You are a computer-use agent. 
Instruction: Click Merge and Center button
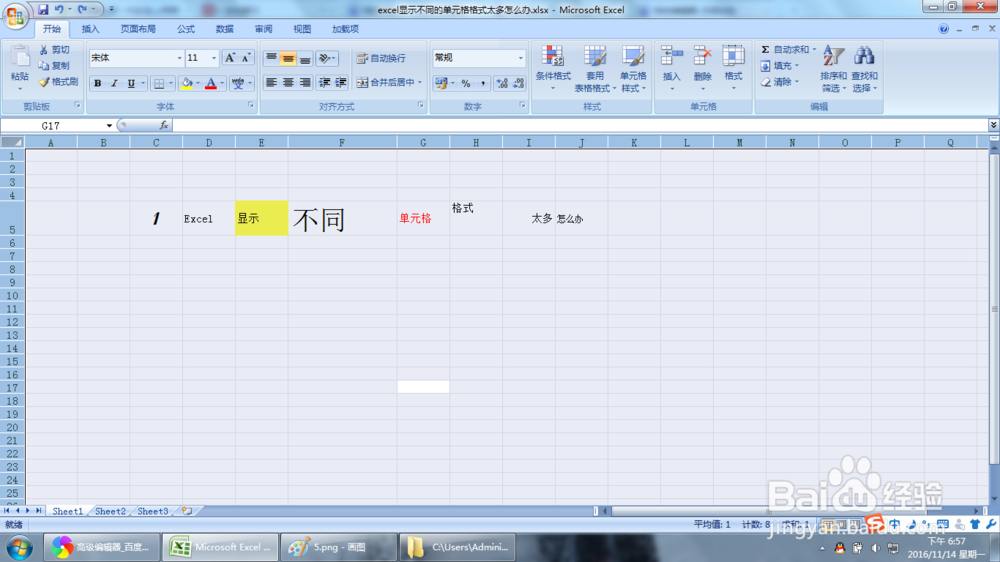385,83
